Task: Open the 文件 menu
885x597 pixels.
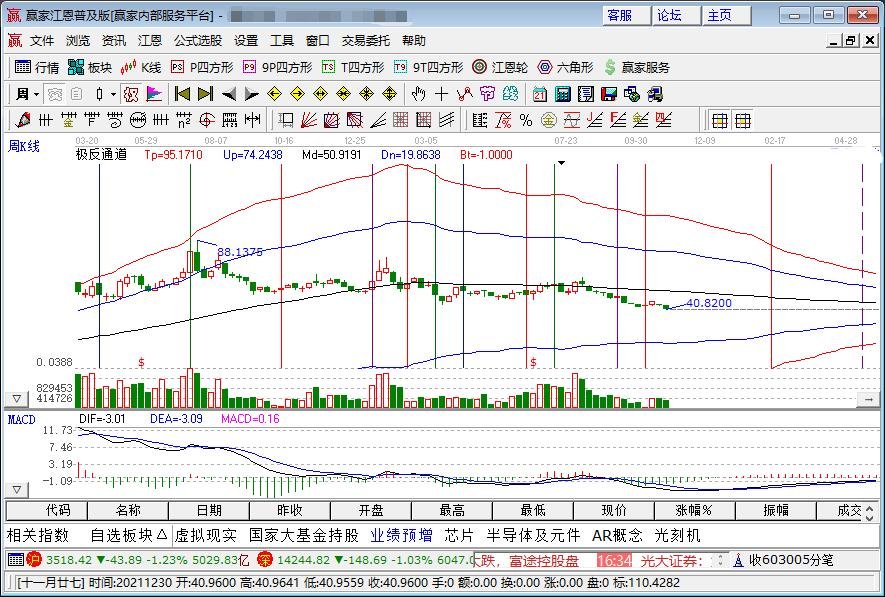Action: [42, 41]
